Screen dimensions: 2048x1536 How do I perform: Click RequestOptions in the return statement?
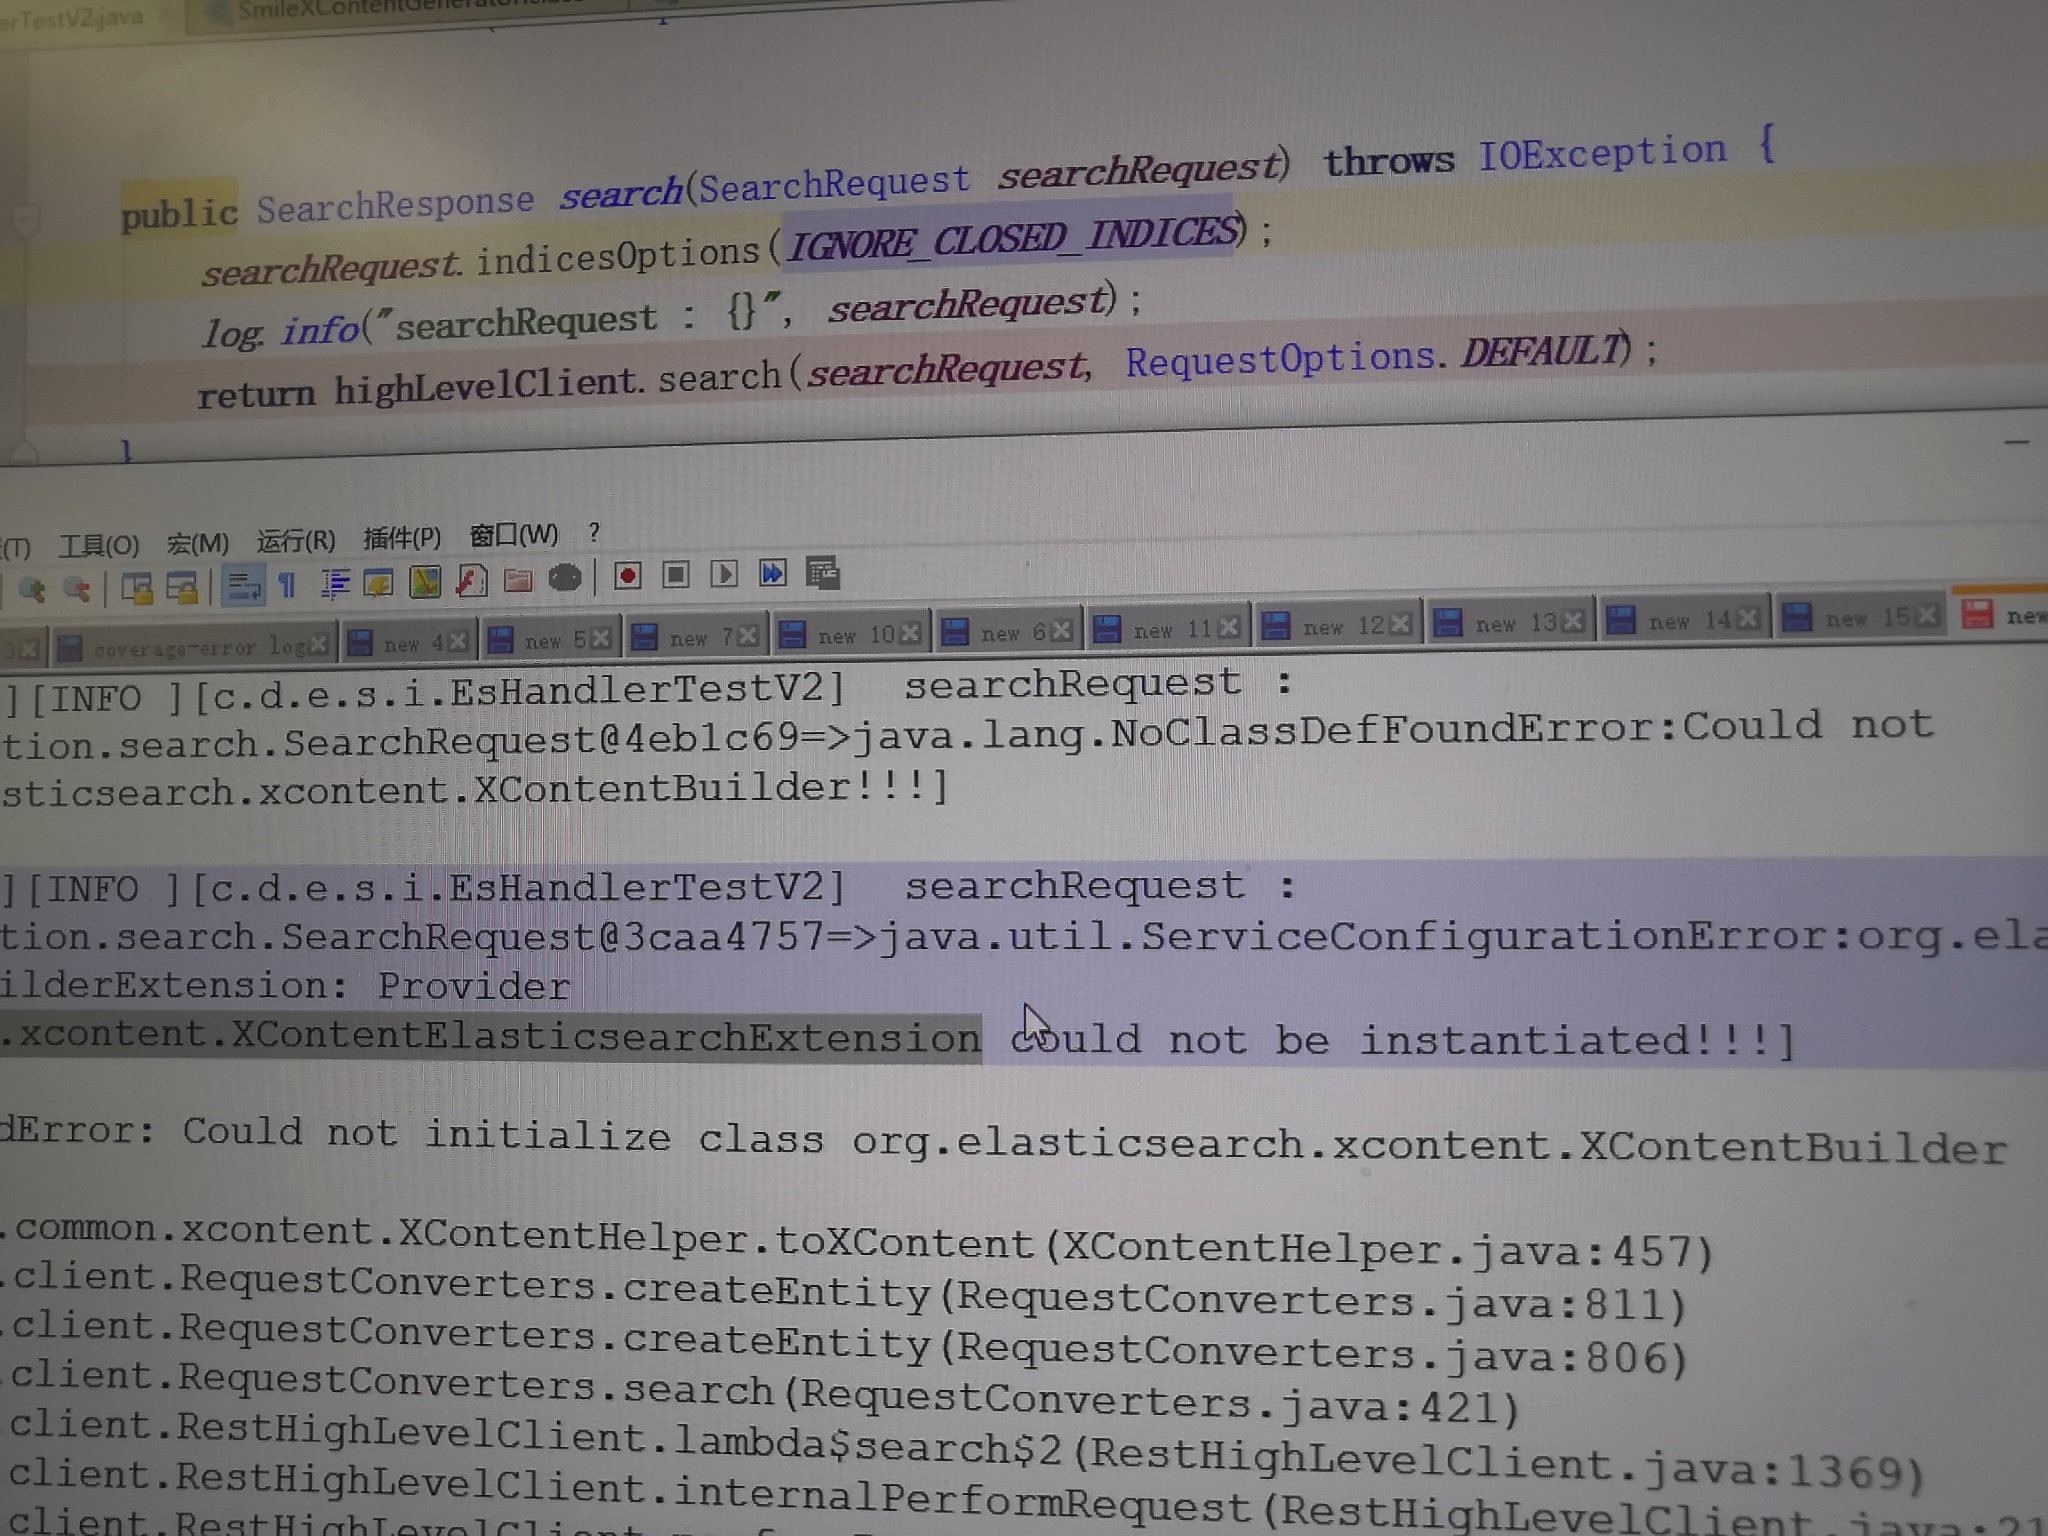tap(1280, 359)
